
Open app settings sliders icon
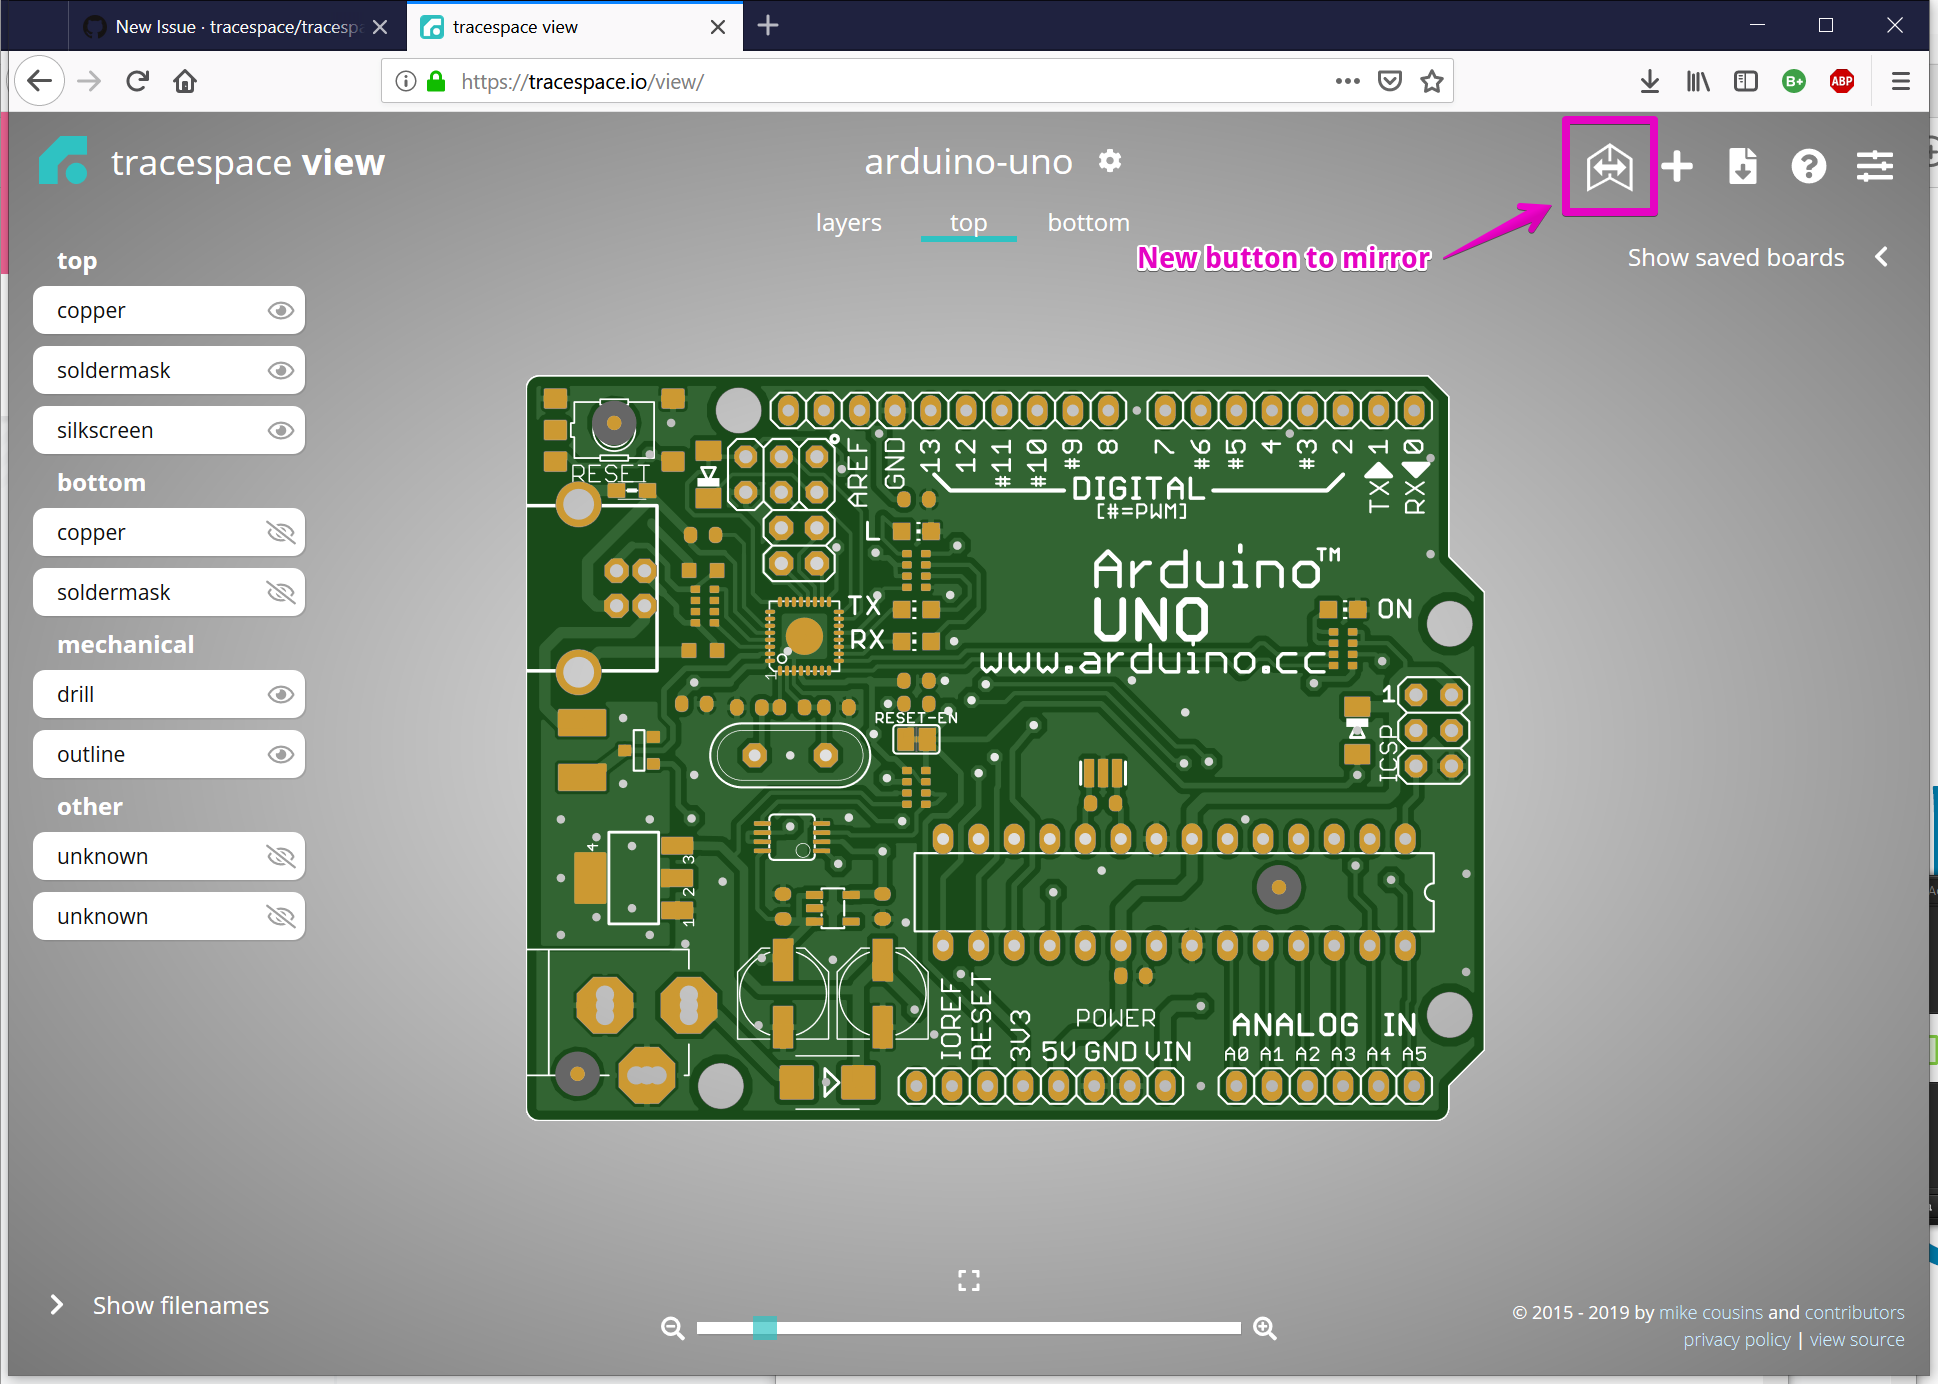[x=1875, y=166]
